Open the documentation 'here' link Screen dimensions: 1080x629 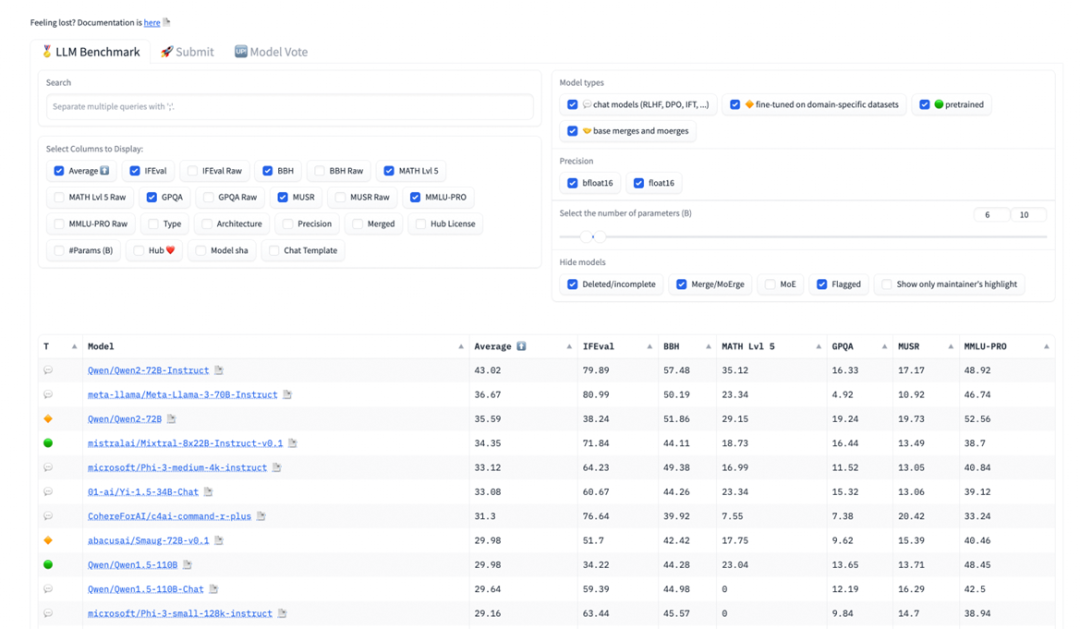(152, 23)
